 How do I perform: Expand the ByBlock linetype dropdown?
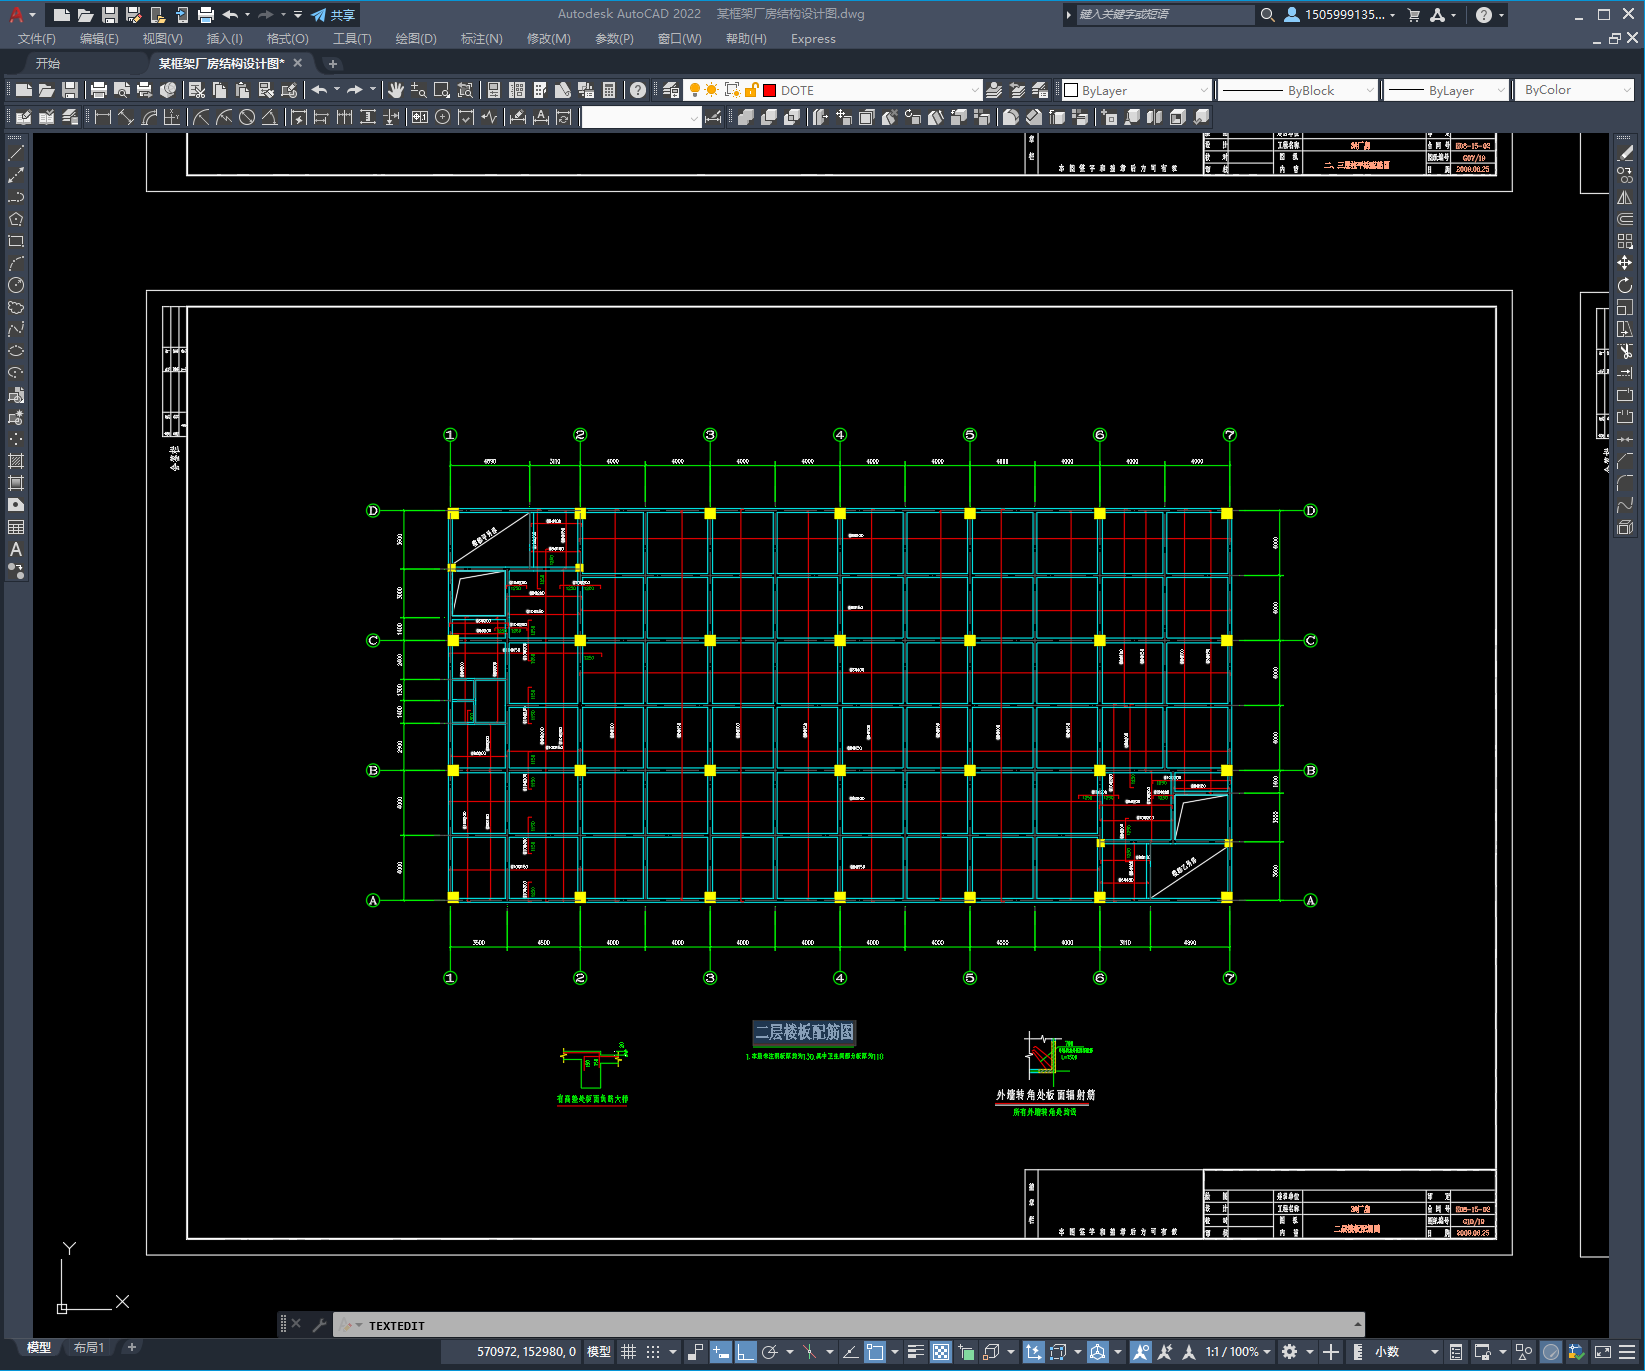coord(1369,90)
